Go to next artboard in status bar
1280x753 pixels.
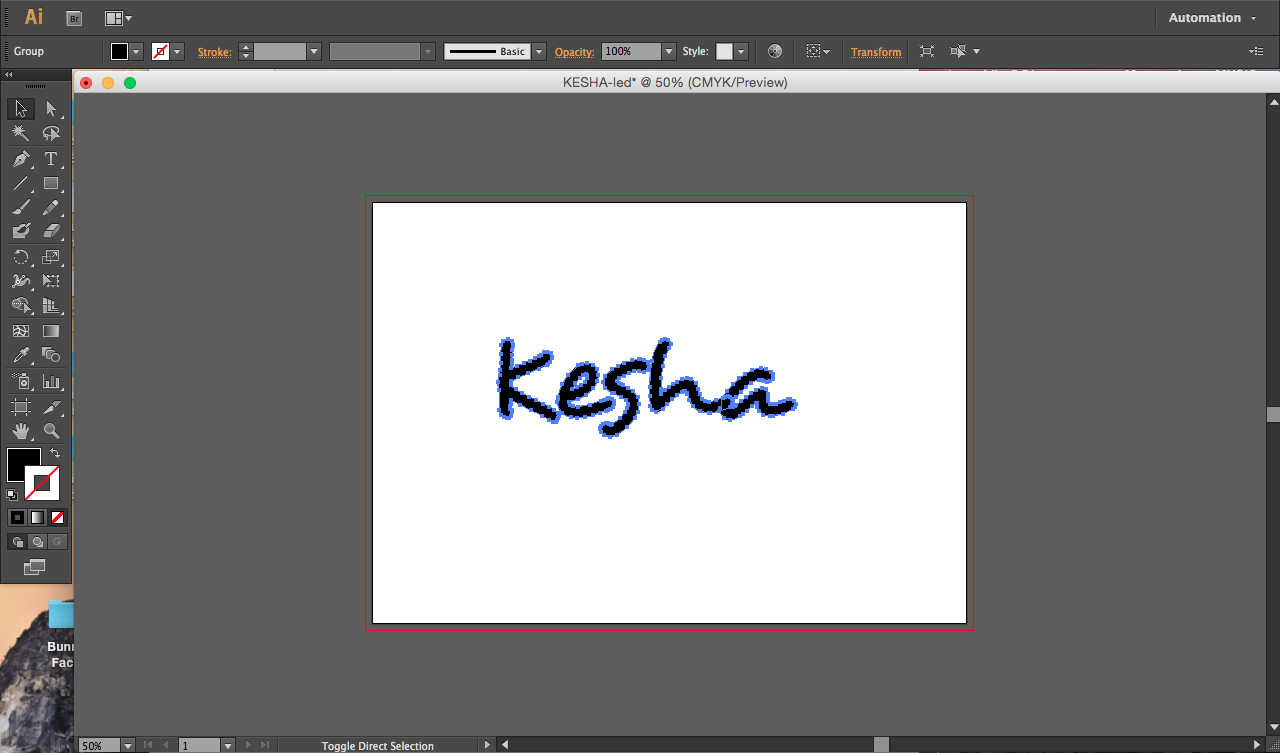click(249, 745)
